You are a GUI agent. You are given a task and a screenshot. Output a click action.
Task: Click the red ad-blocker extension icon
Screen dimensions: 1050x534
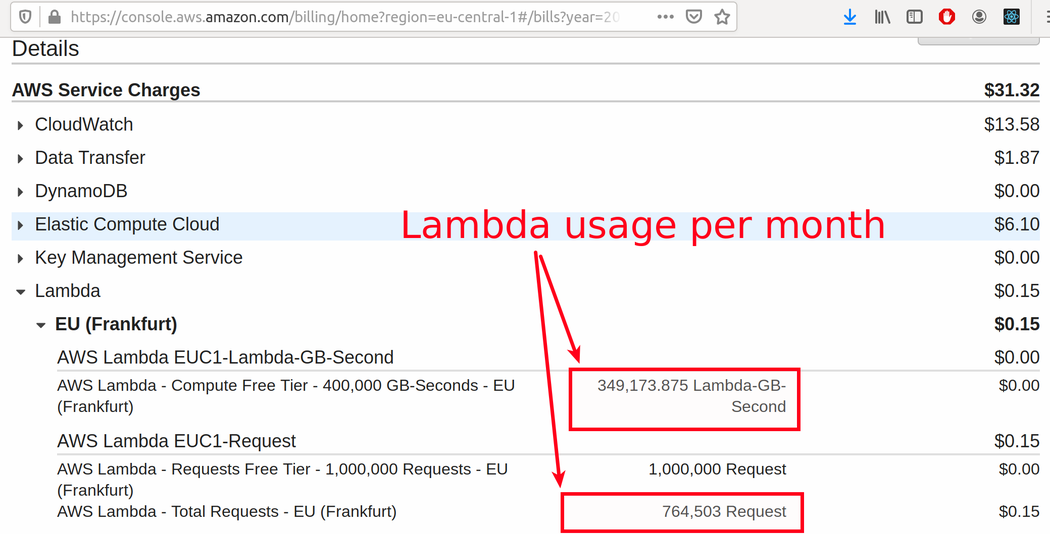pos(947,17)
